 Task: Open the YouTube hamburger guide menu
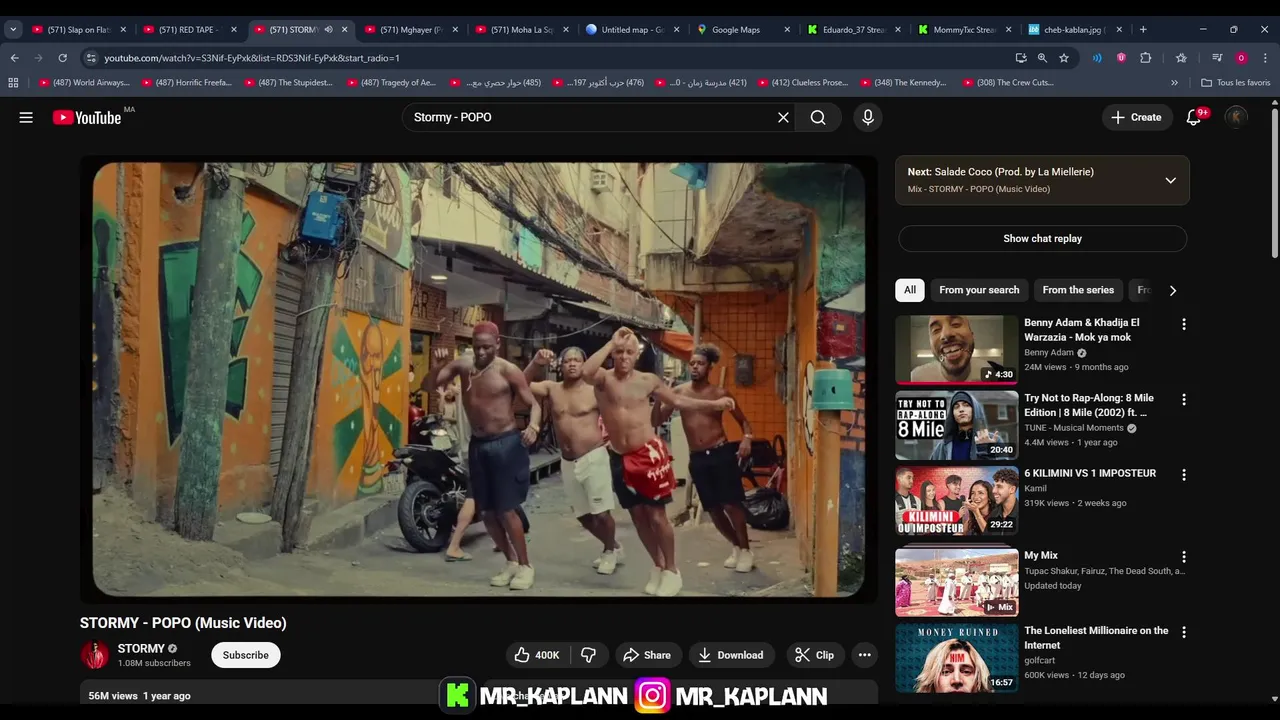[26, 117]
